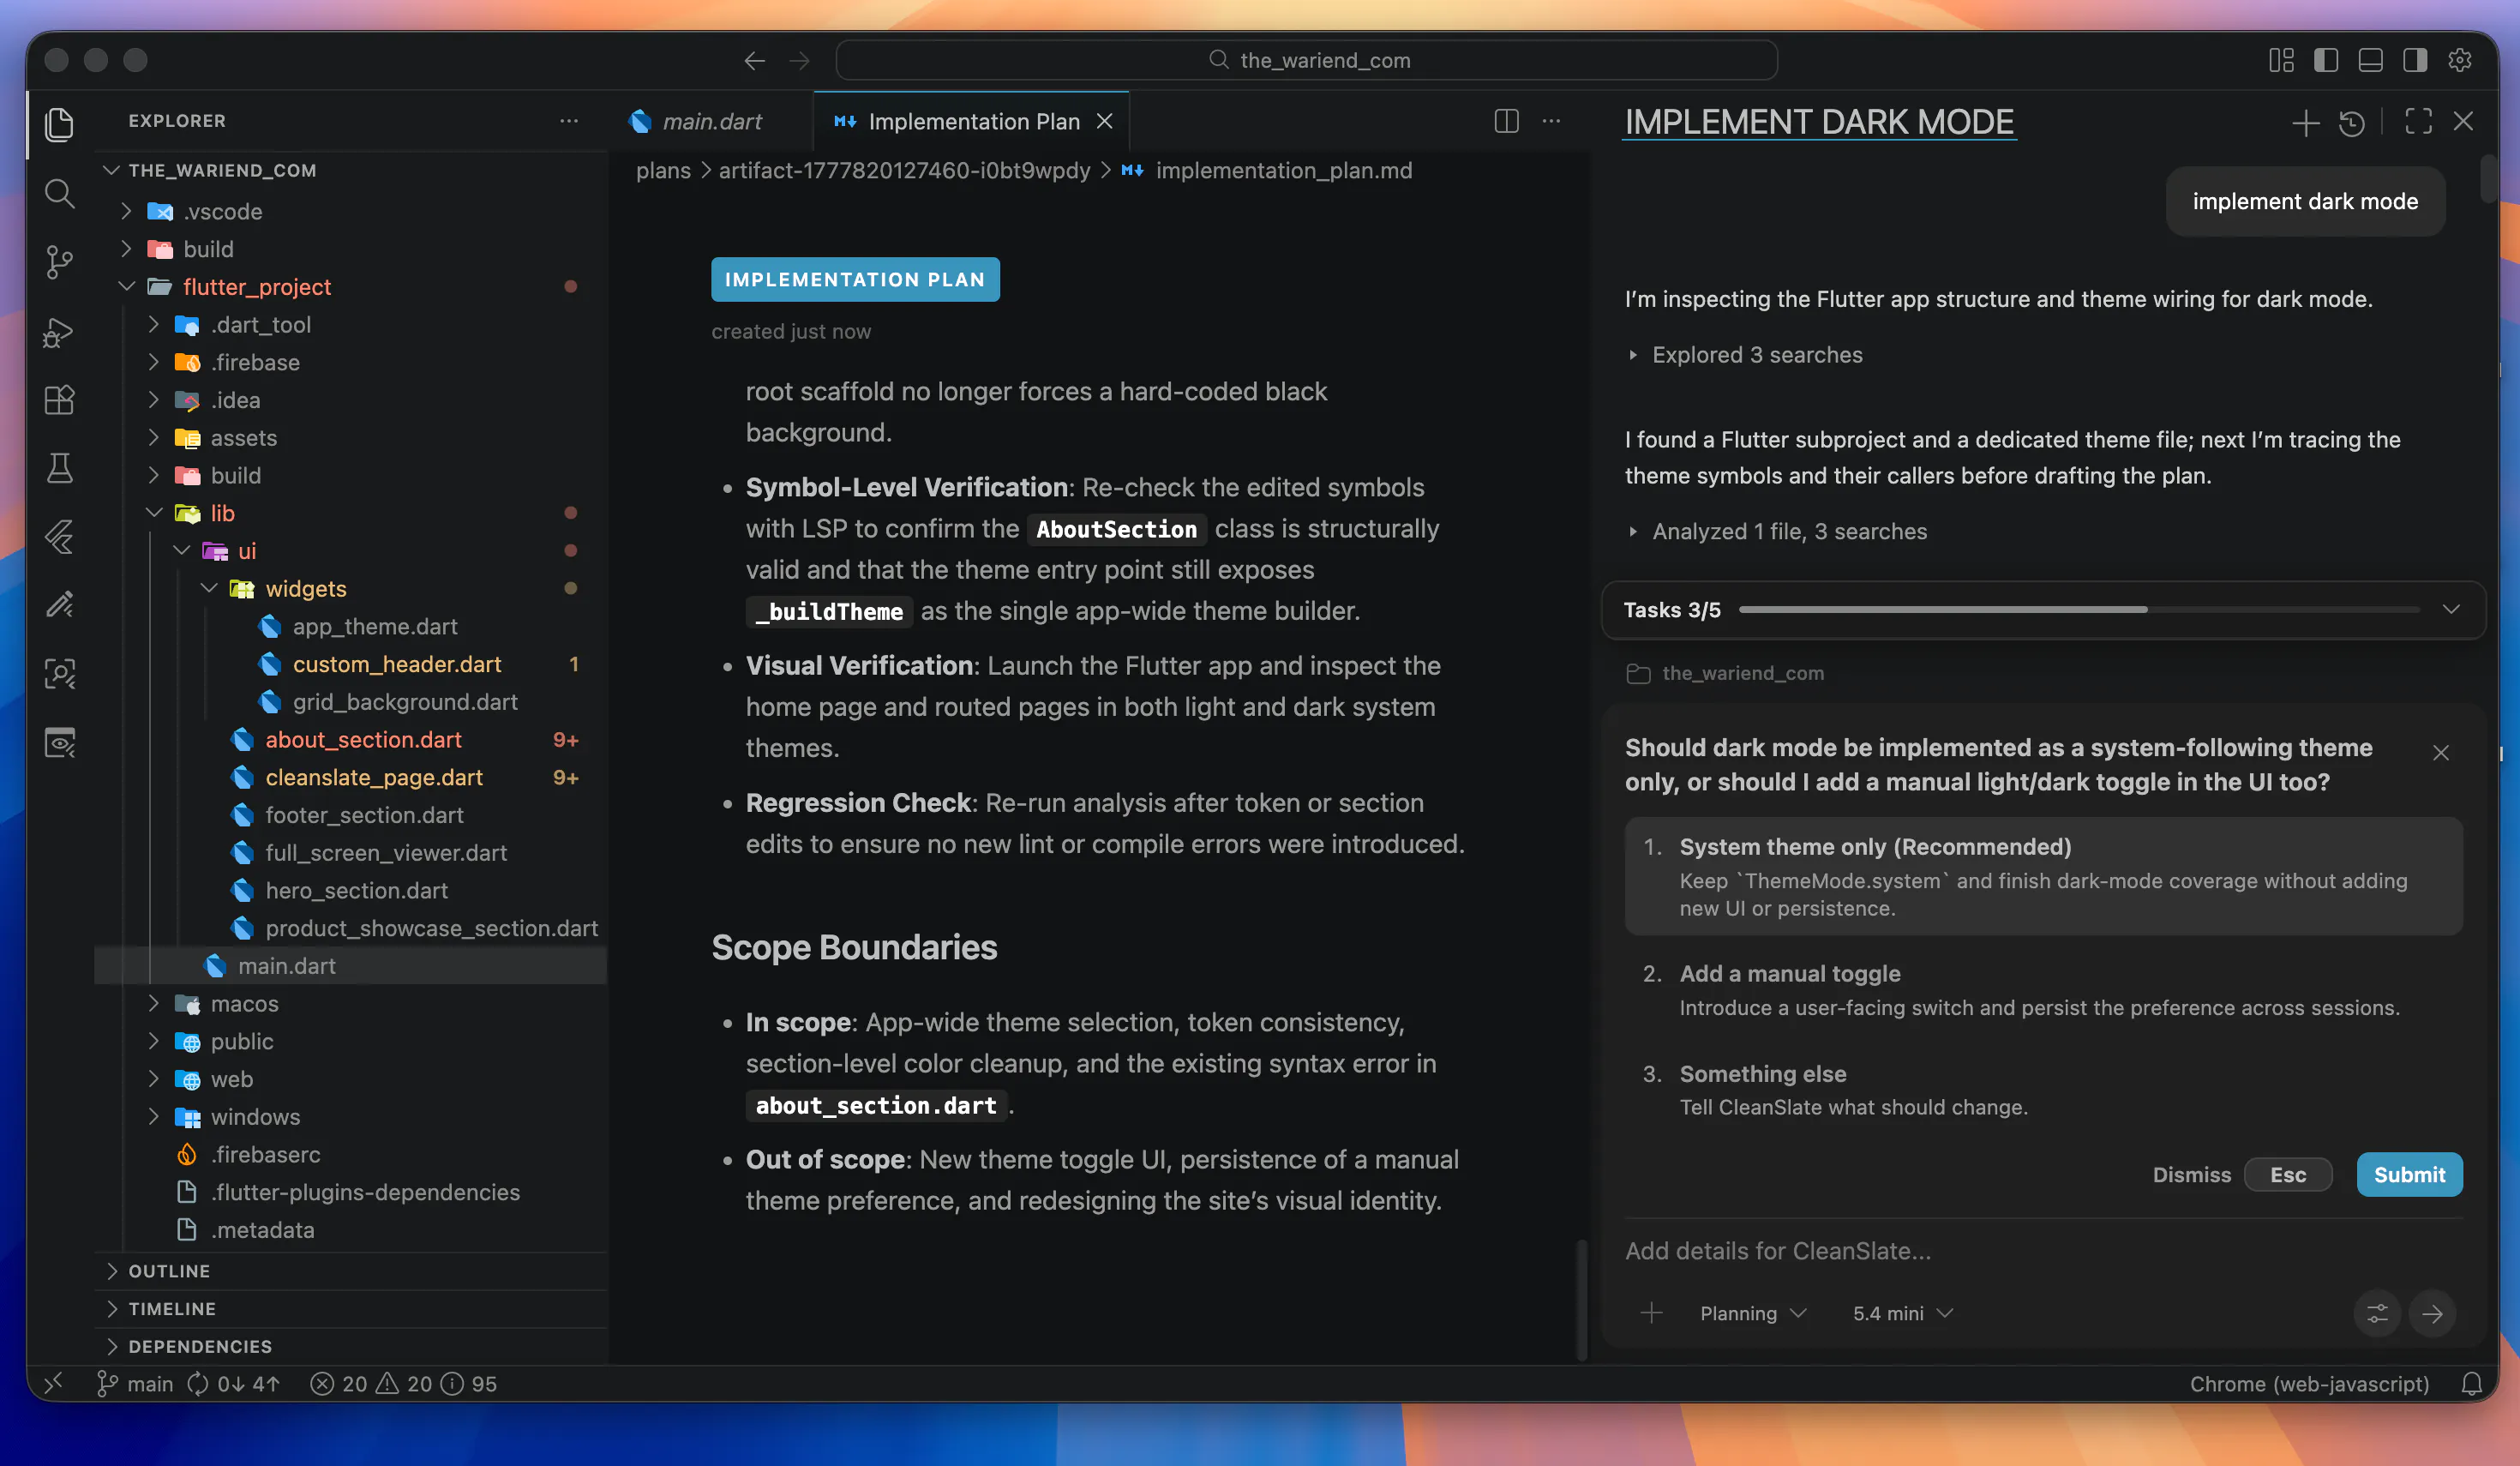Navigate forward with the right arrow

(799, 60)
